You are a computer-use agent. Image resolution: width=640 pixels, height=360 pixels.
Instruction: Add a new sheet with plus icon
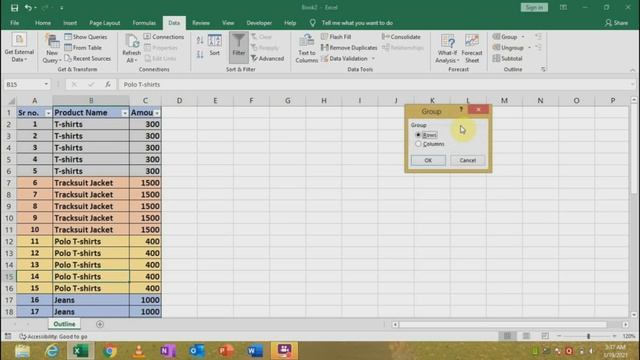[x=100, y=324]
